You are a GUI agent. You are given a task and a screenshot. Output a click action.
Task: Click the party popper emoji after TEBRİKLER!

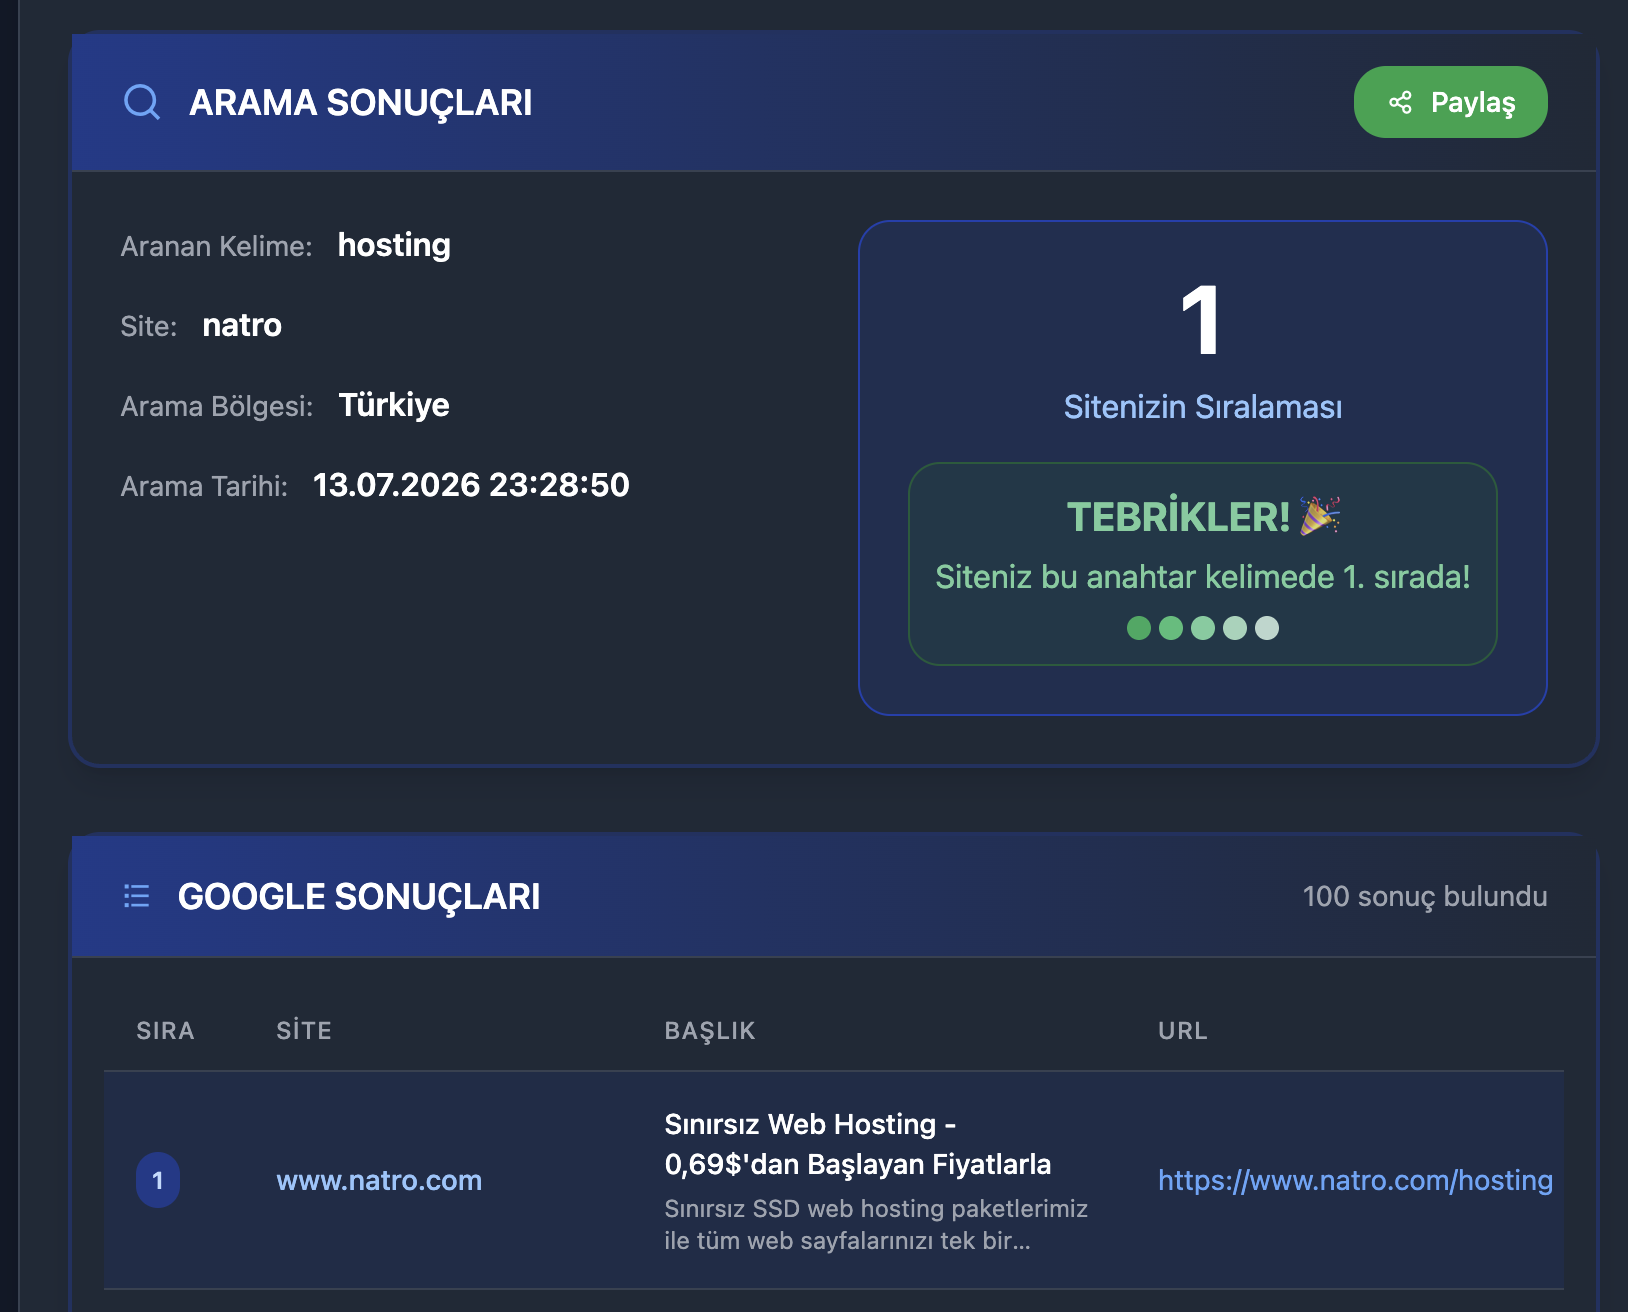click(x=1320, y=516)
